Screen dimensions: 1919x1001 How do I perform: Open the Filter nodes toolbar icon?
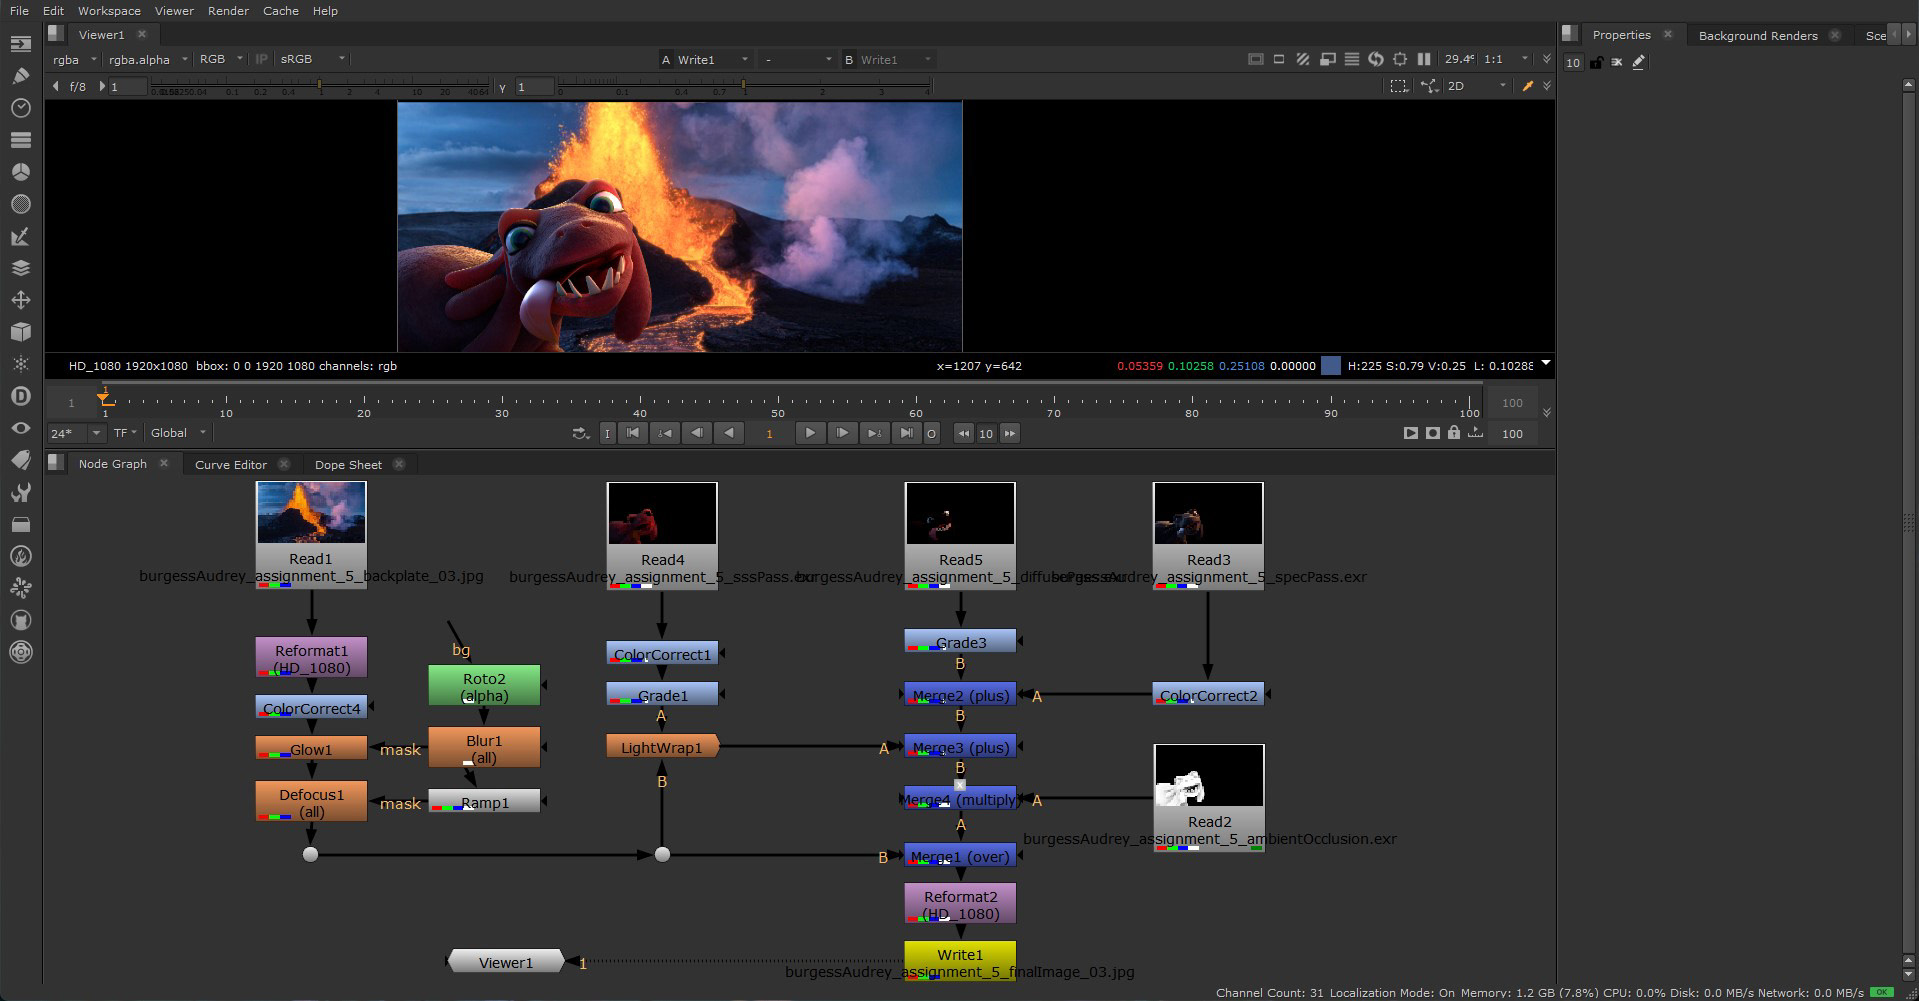(x=20, y=204)
